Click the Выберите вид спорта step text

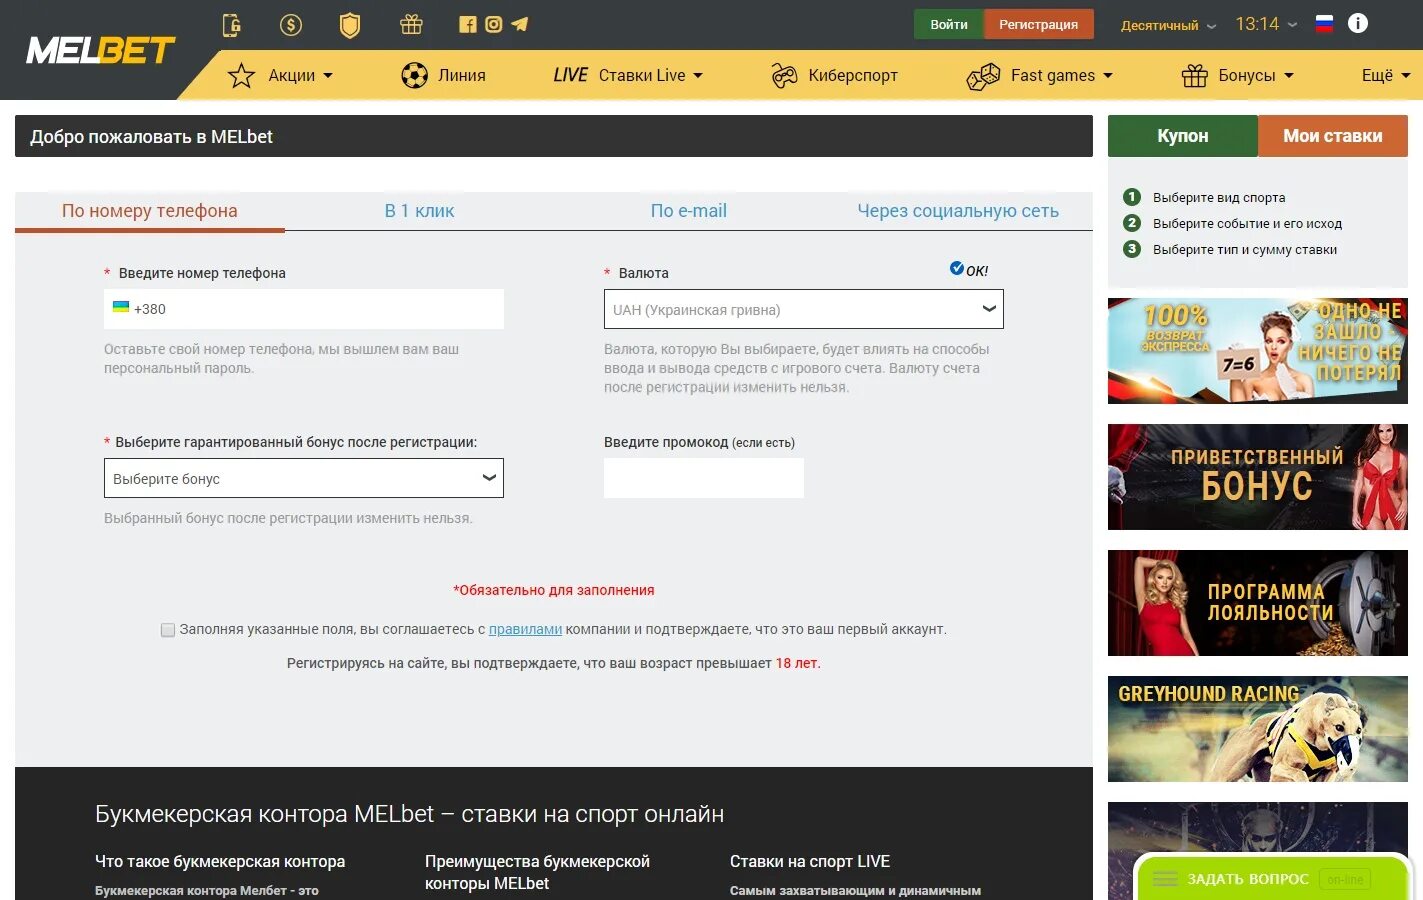pyautogui.click(x=1219, y=198)
